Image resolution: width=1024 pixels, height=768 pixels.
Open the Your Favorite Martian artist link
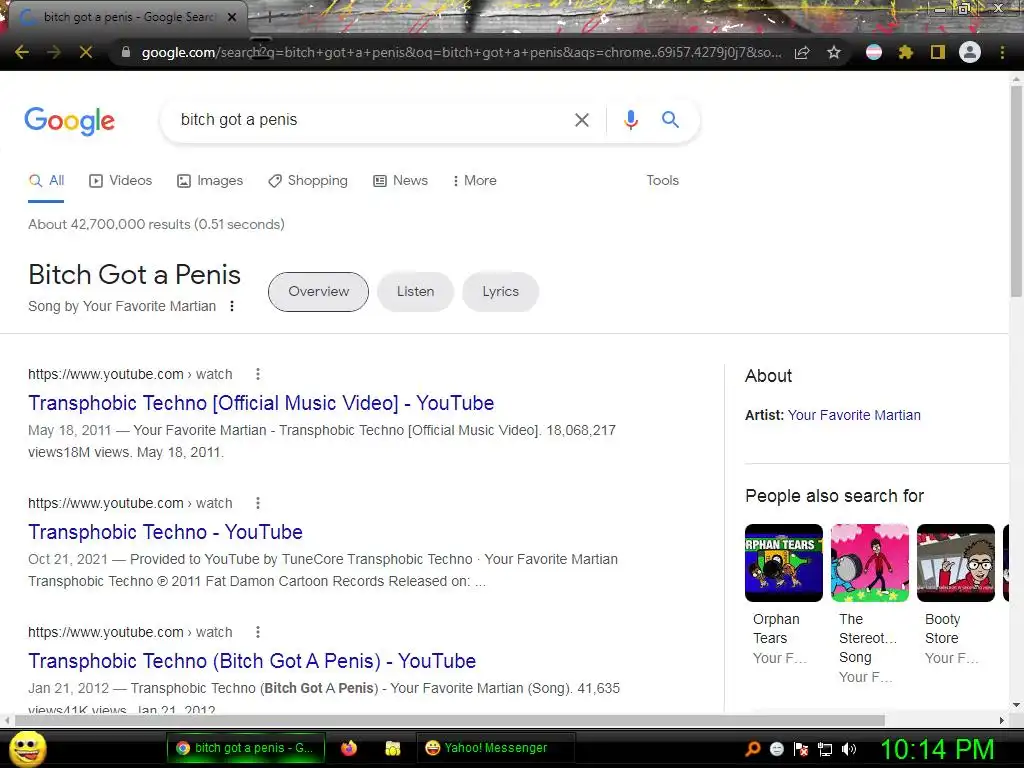854,415
